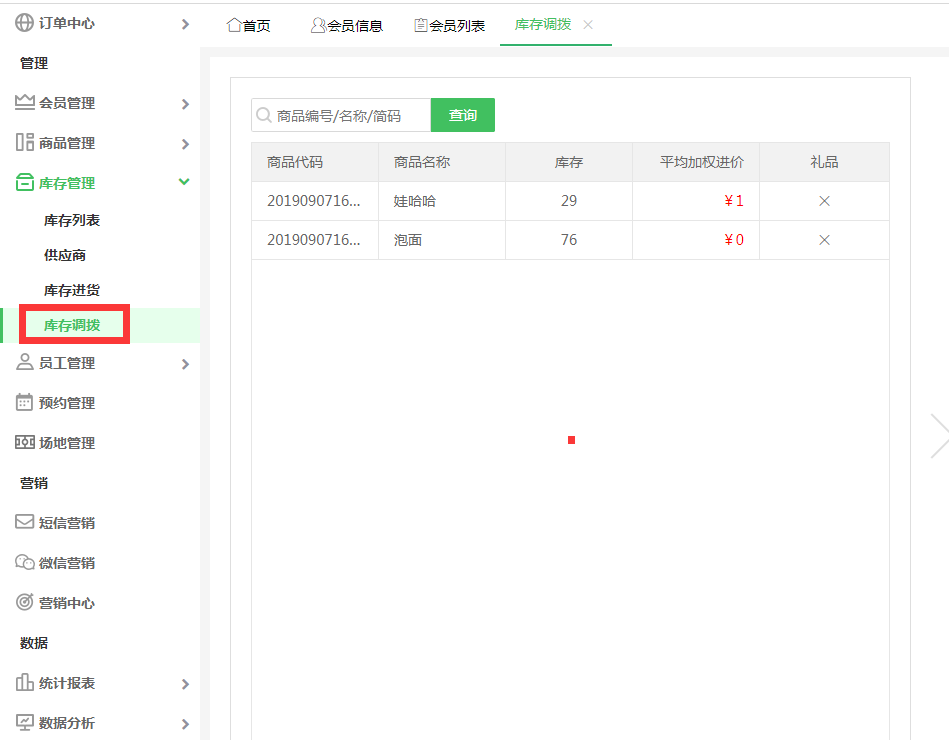The height and width of the screenshot is (740, 949).
Task: Collapse the 库存管理 menu chevron
Action: 184,182
